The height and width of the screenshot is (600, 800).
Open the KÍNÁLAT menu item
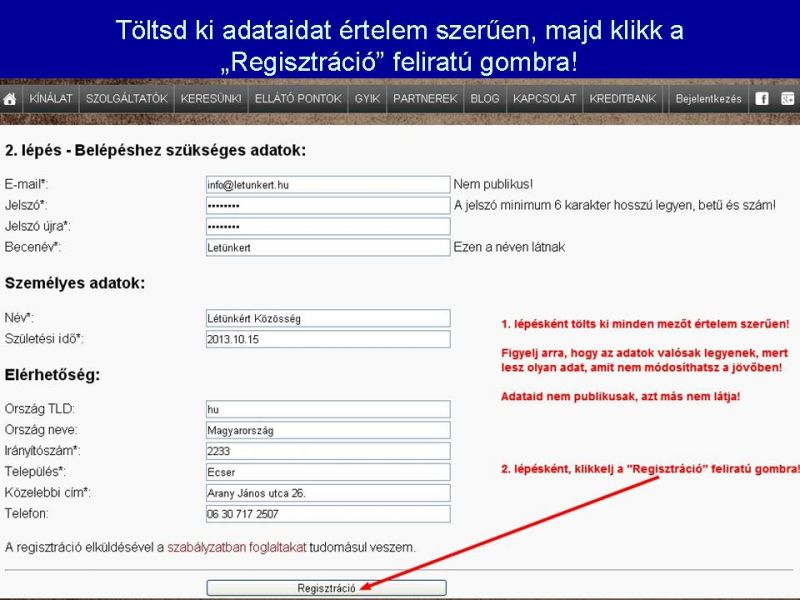point(51,98)
